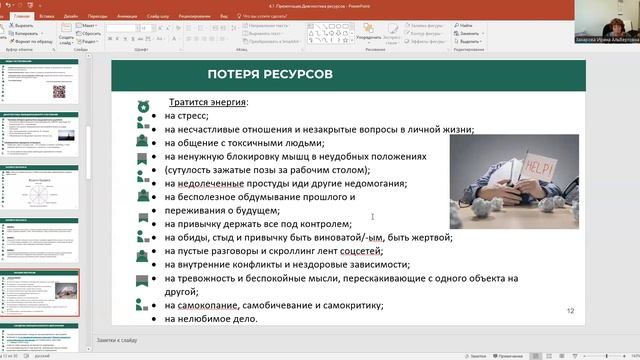The image size is (640, 360).
Task: Click the 'Что вы хотите сделать?' search box
Action: point(262,16)
